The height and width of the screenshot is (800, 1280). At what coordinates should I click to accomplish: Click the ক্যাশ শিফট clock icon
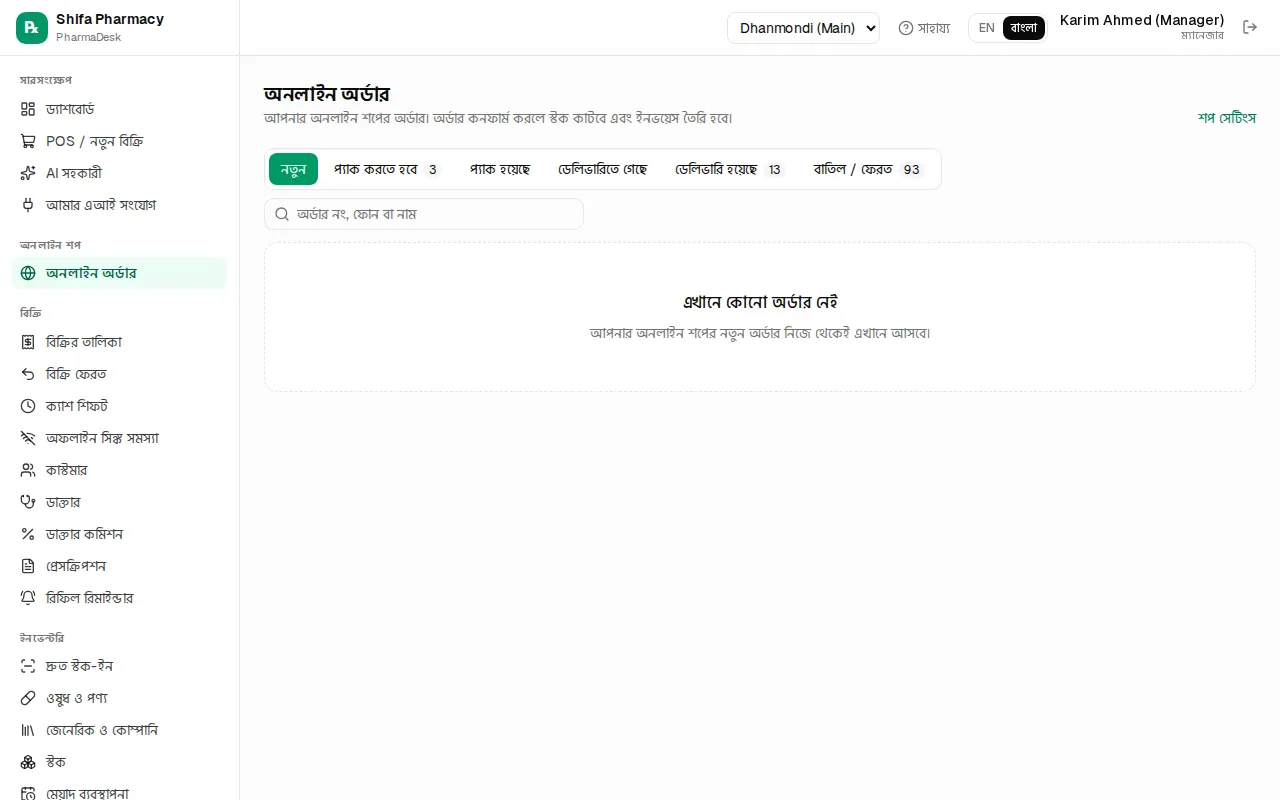pos(28,406)
